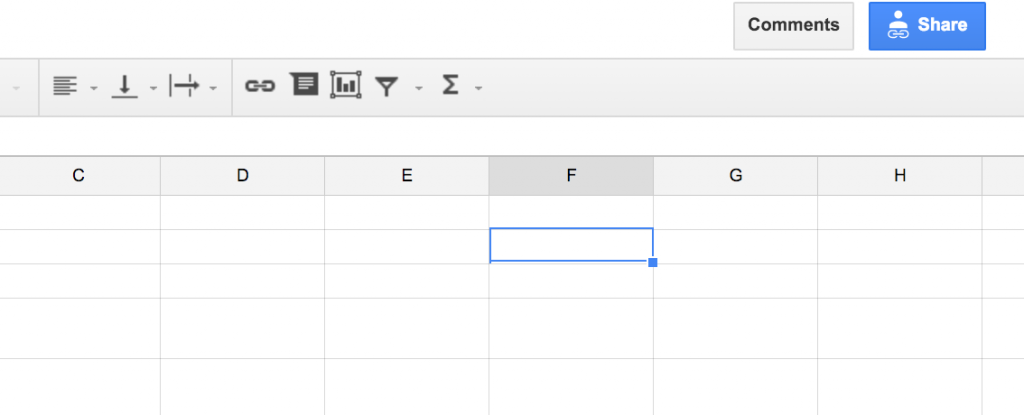The image size is (1024, 415).
Task: Click the horizontal align icon
Action: [x=65, y=86]
